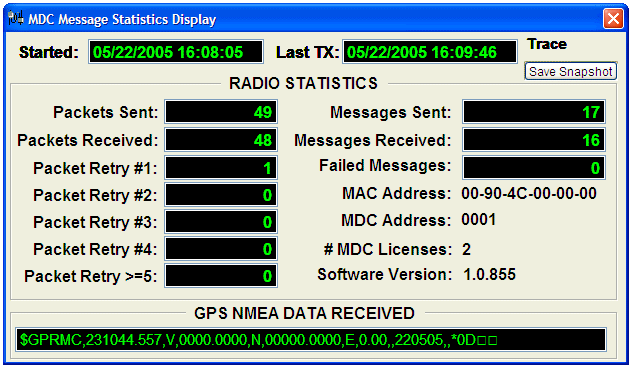Click the Packet Retry #1 value box
The width and height of the screenshot is (631, 367).
tap(221, 168)
